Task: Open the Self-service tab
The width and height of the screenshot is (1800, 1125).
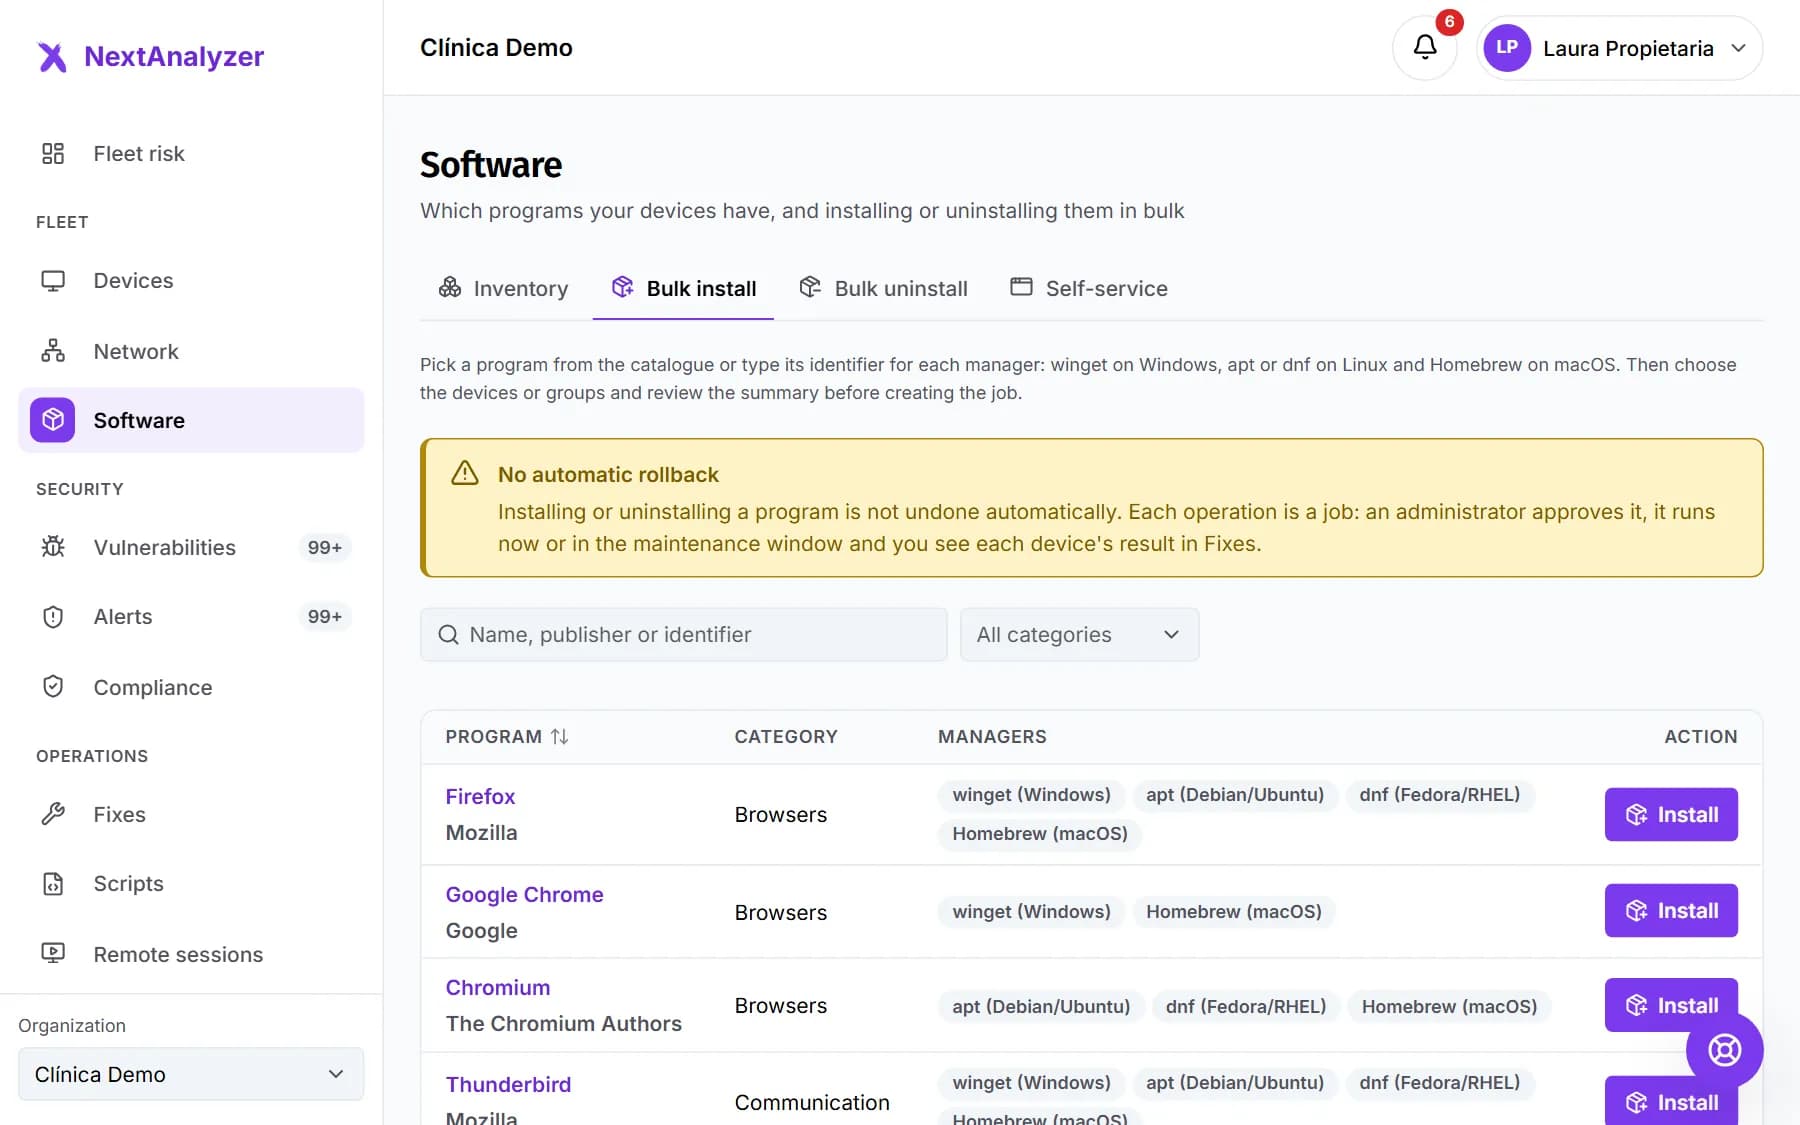Action: [x=1089, y=289]
